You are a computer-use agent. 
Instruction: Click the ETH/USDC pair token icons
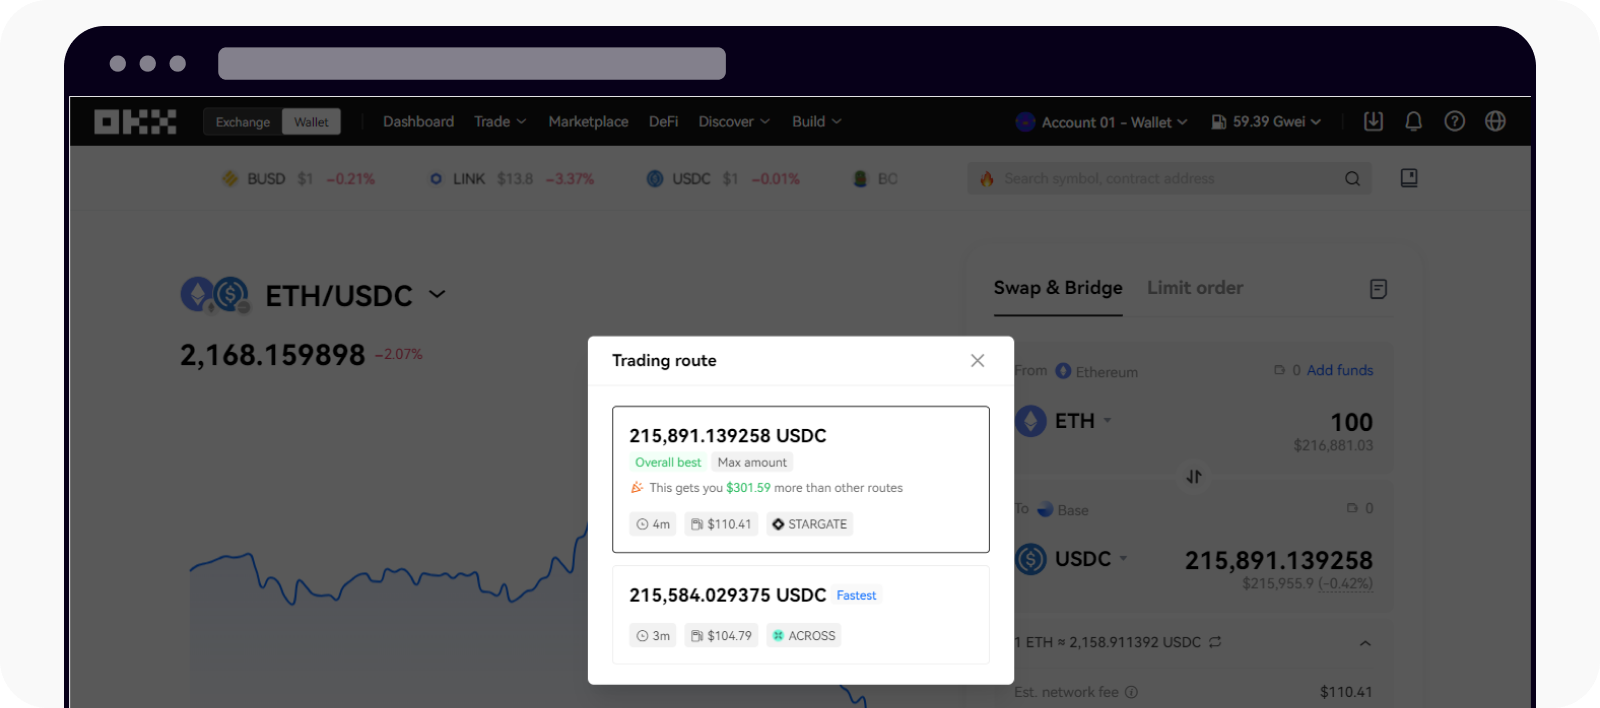(215, 295)
